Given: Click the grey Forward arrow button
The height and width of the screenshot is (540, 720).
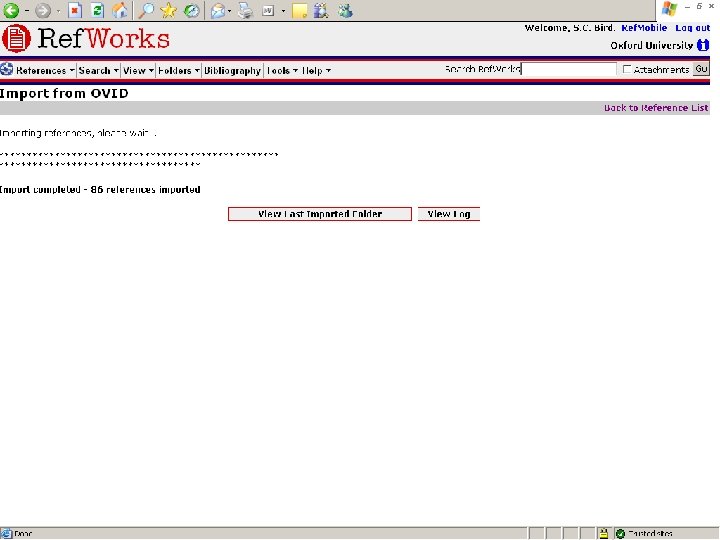Looking at the screenshot, I should tap(43, 10).
